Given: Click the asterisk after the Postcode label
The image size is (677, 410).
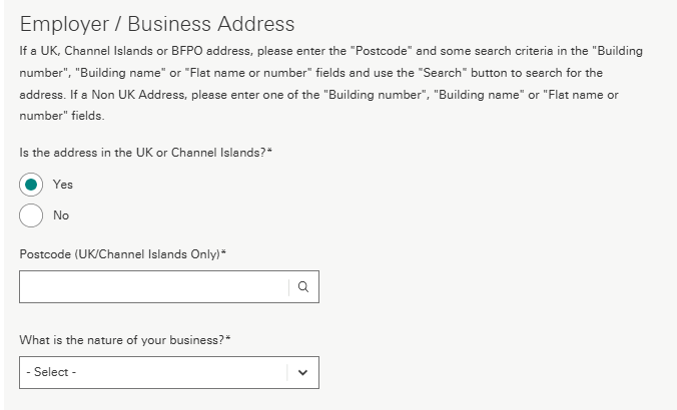Looking at the screenshot, I should (224, 253).
